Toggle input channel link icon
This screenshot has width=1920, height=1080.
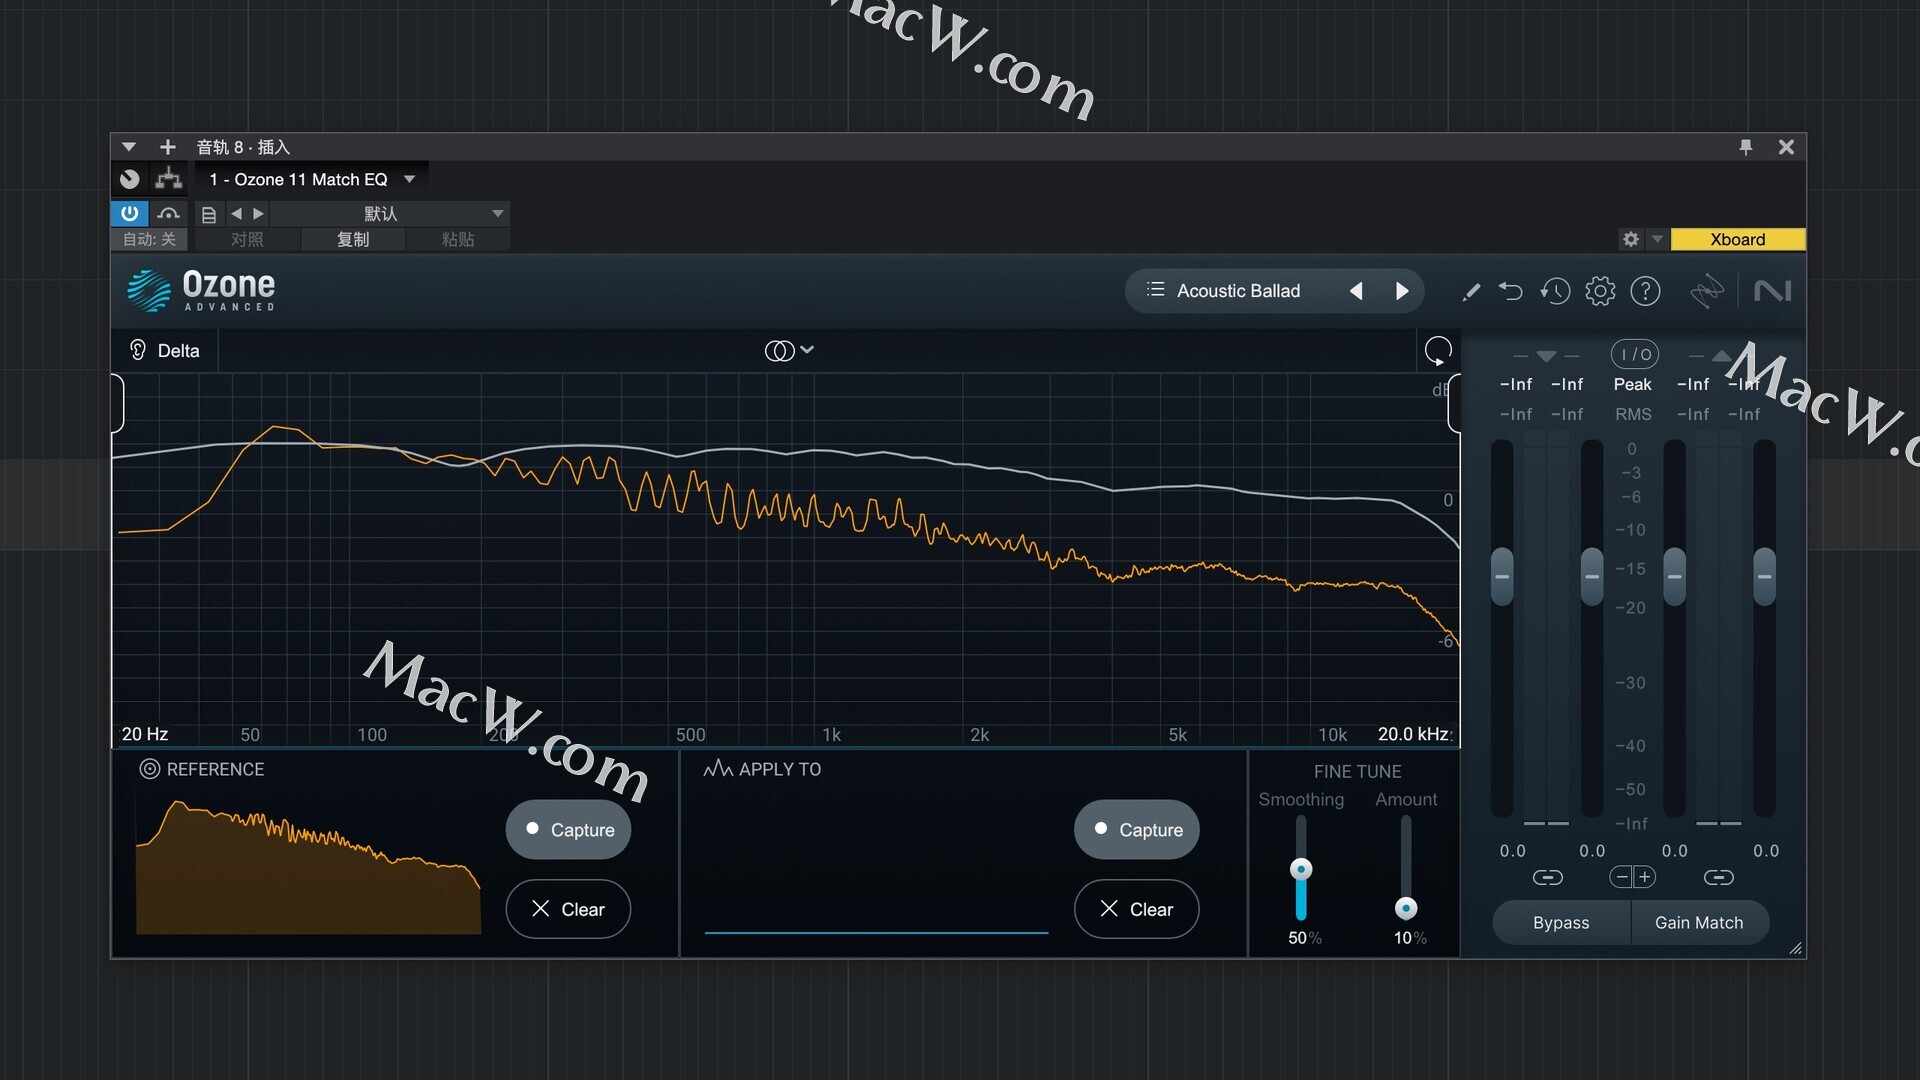(x=1547, y=877)
